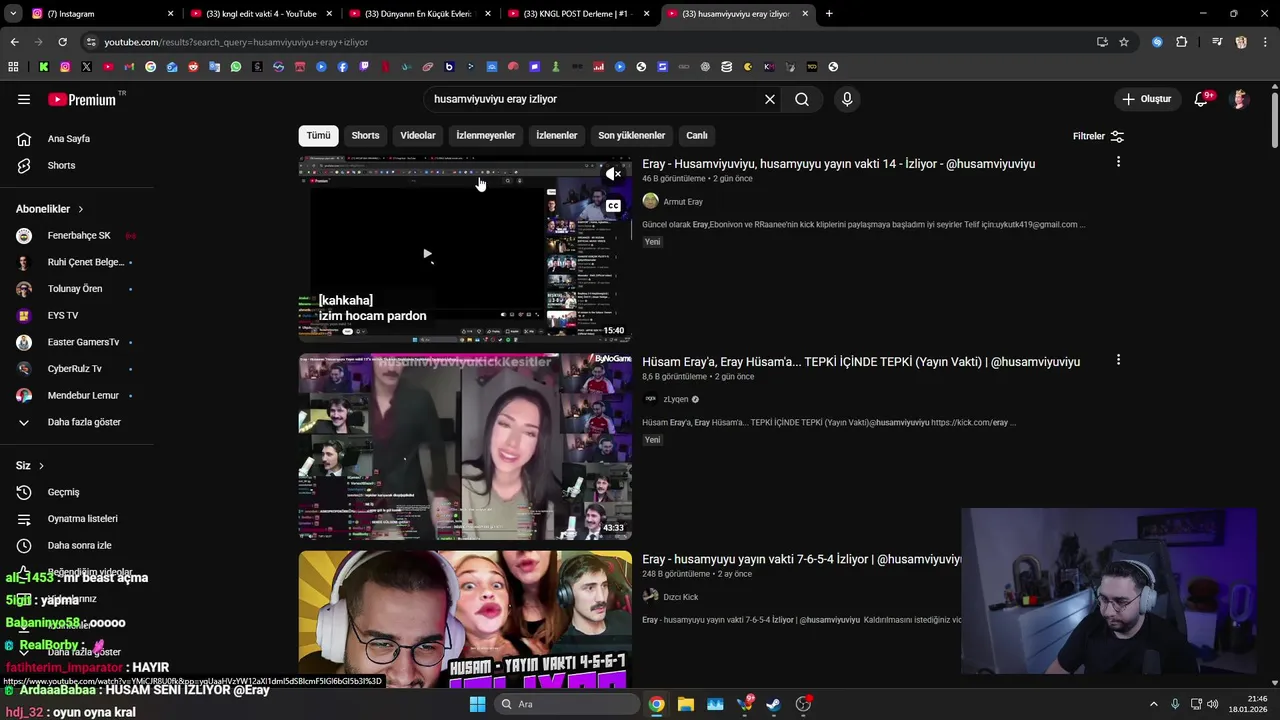
Task: Open the Facebook bookmark
Action: coord(343,67)
